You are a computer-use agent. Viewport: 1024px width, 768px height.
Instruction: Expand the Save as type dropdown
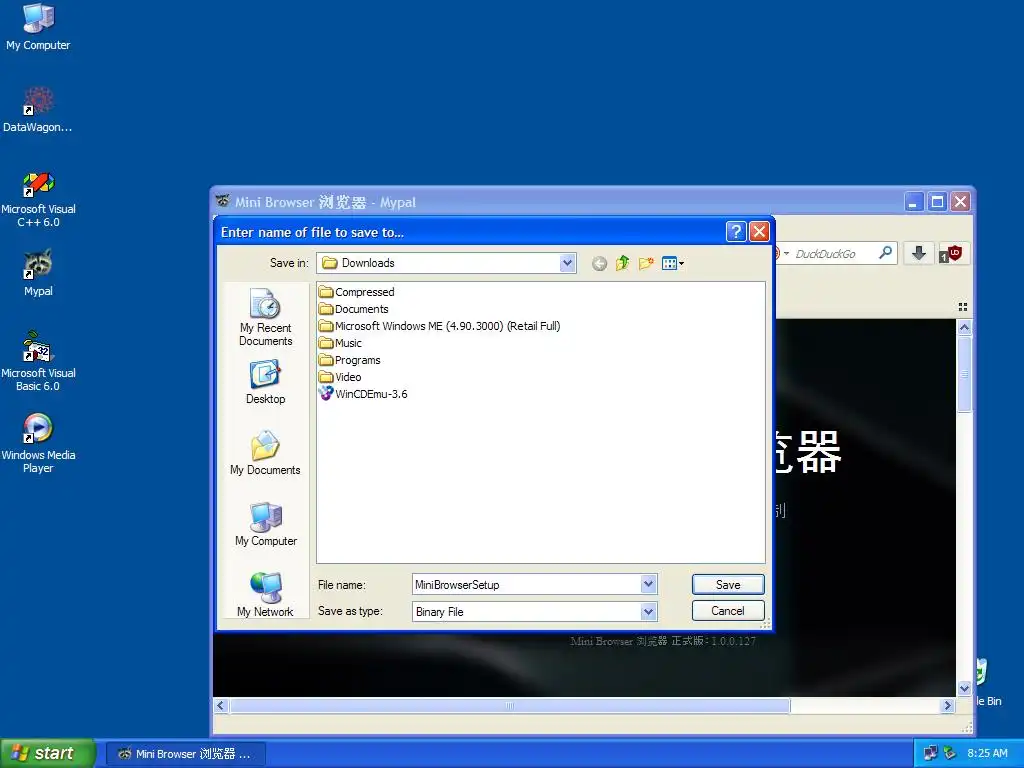tap(648, 612)
